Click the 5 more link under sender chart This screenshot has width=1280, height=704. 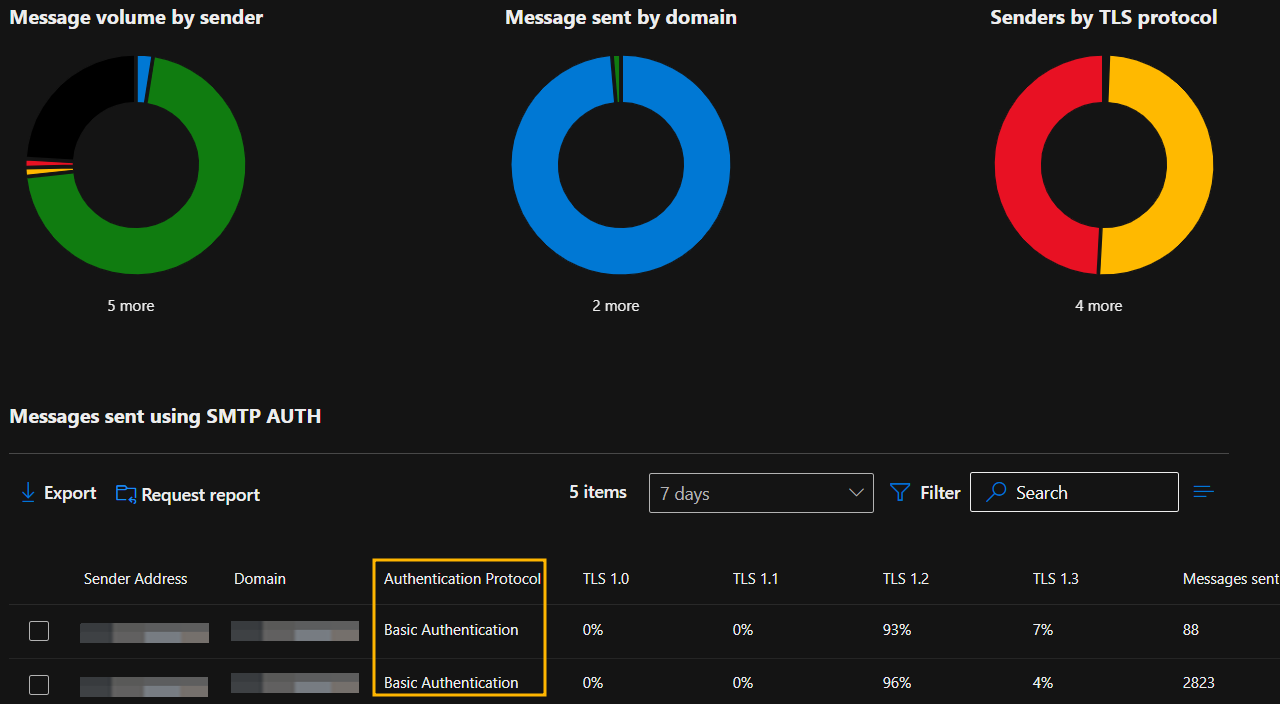click(130, 305)
